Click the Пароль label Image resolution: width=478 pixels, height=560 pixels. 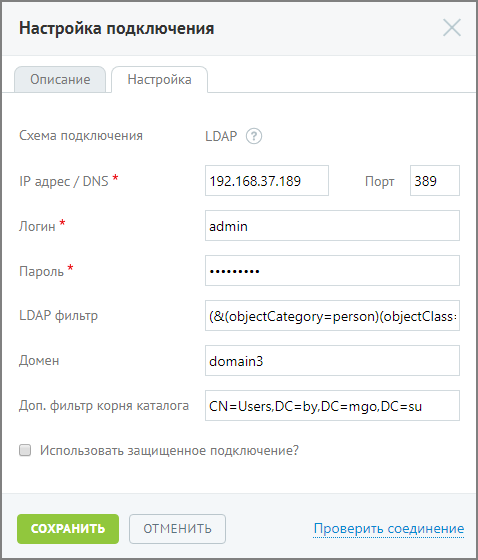click(41, 271)
